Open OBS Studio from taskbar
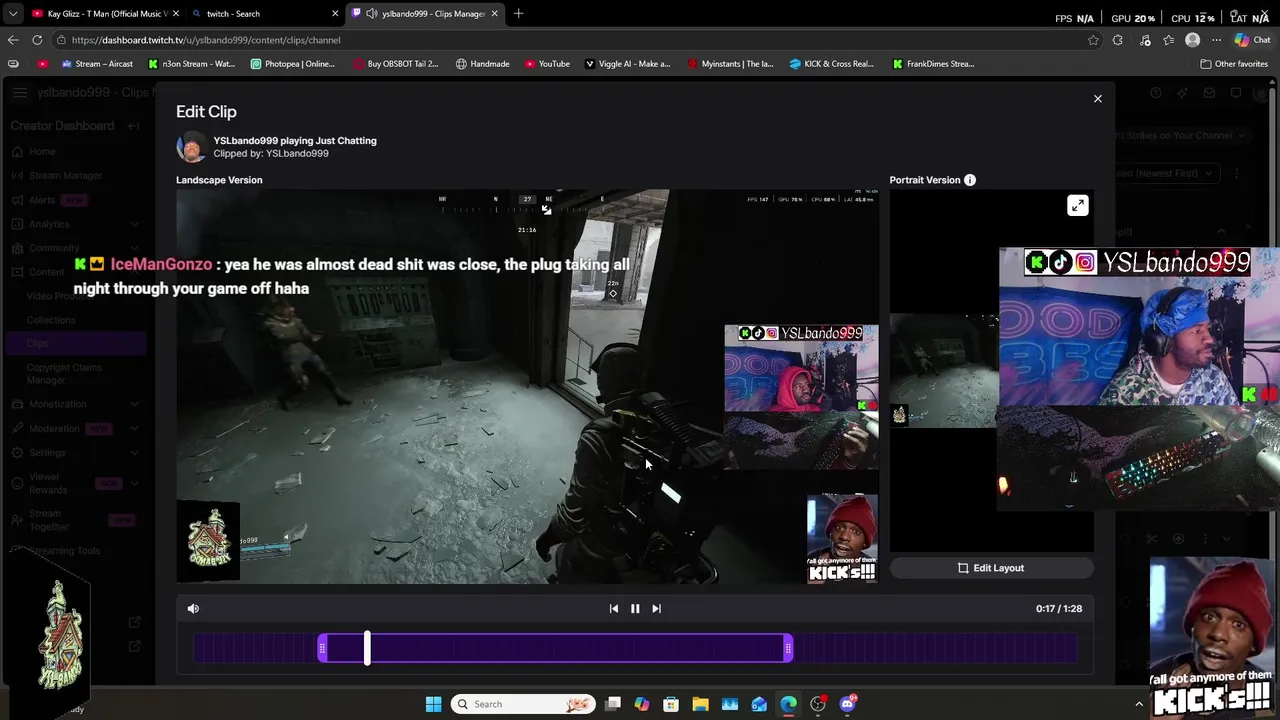Viewport: 1280px width, 720px height. tap(818, 704)
